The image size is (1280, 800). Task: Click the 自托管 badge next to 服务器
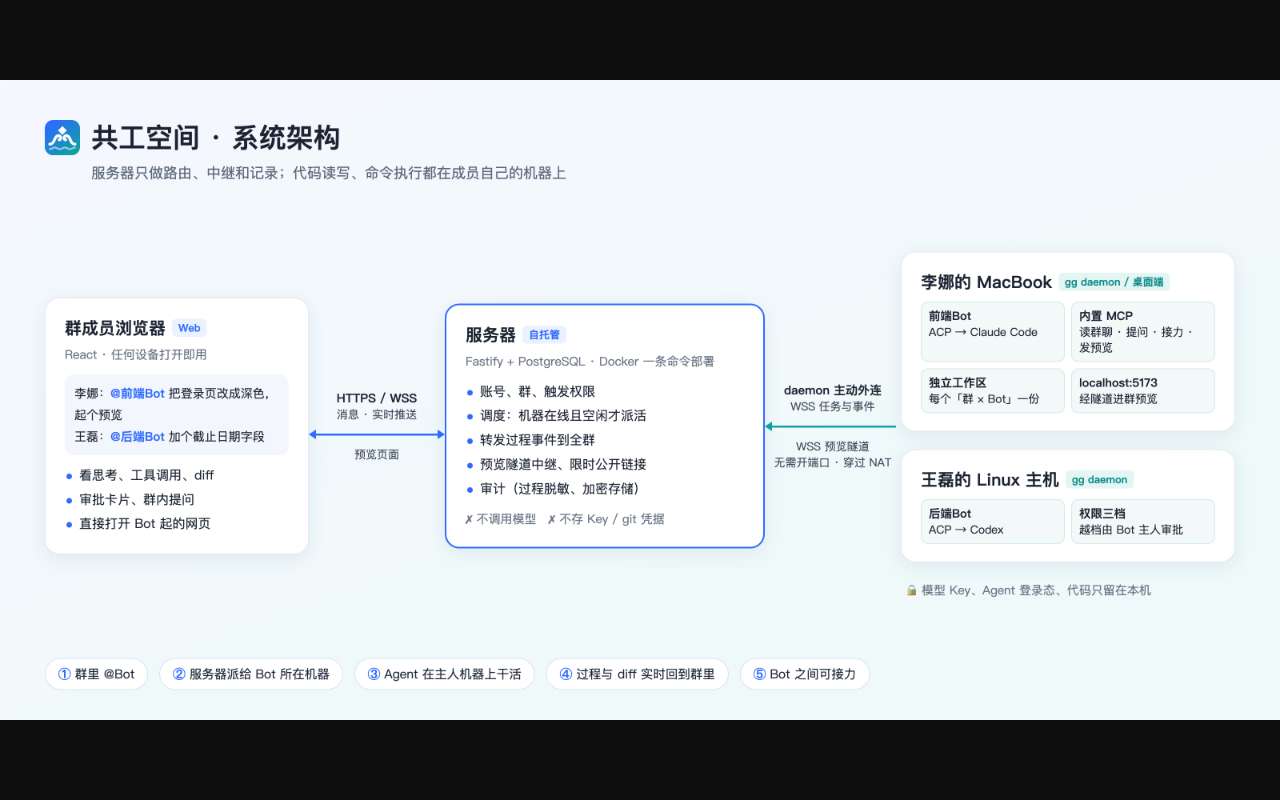tap(545, 335)
